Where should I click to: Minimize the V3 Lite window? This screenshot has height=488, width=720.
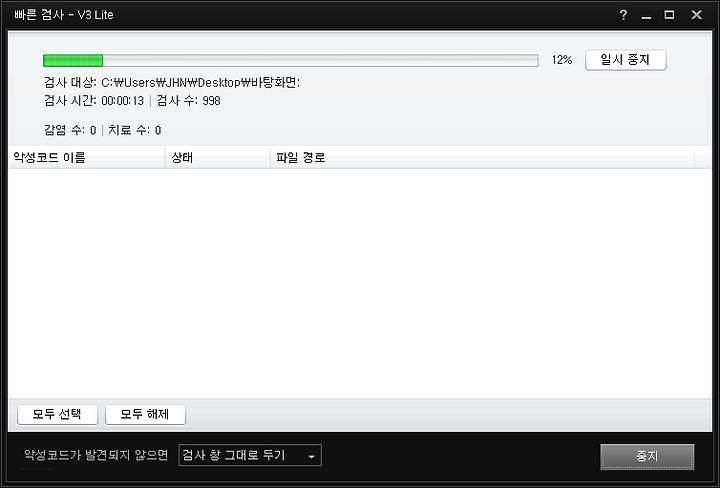click(x=647, y=16)
